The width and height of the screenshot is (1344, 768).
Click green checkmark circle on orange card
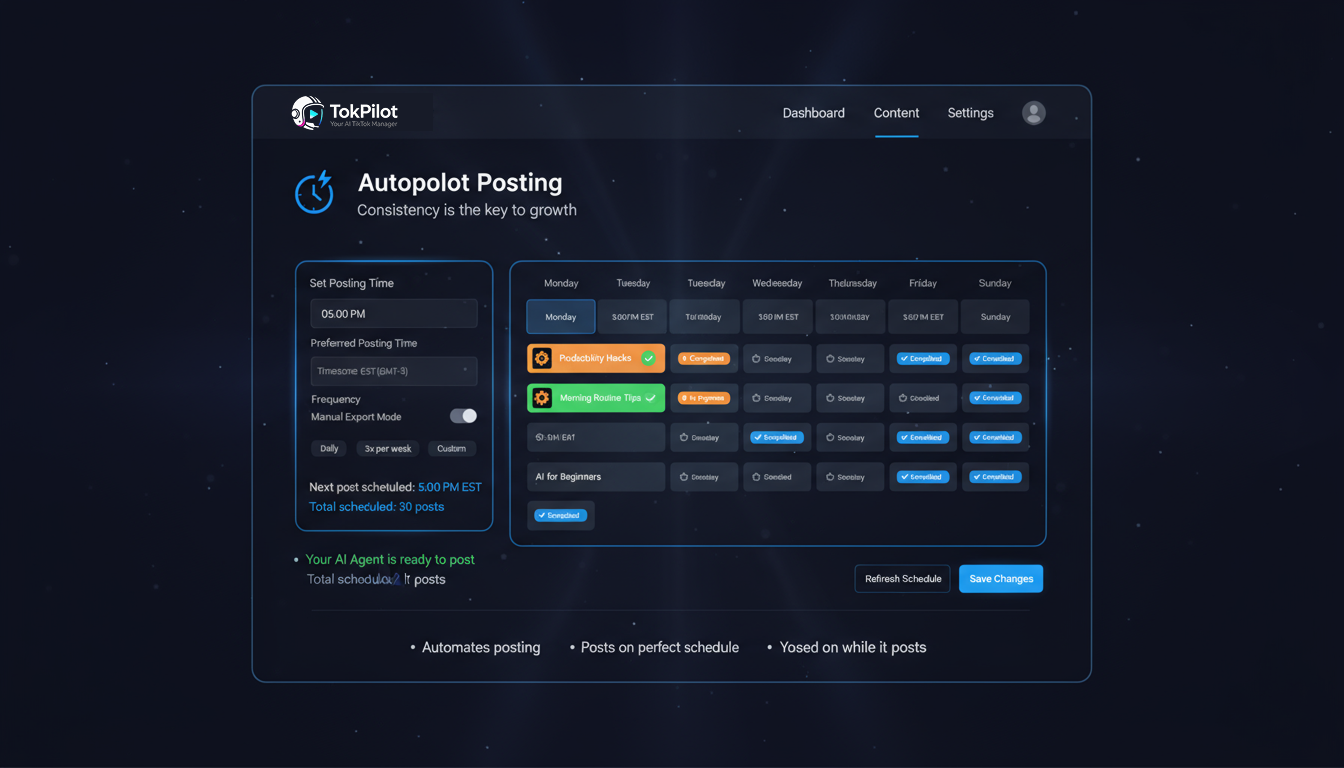(648, 358)
